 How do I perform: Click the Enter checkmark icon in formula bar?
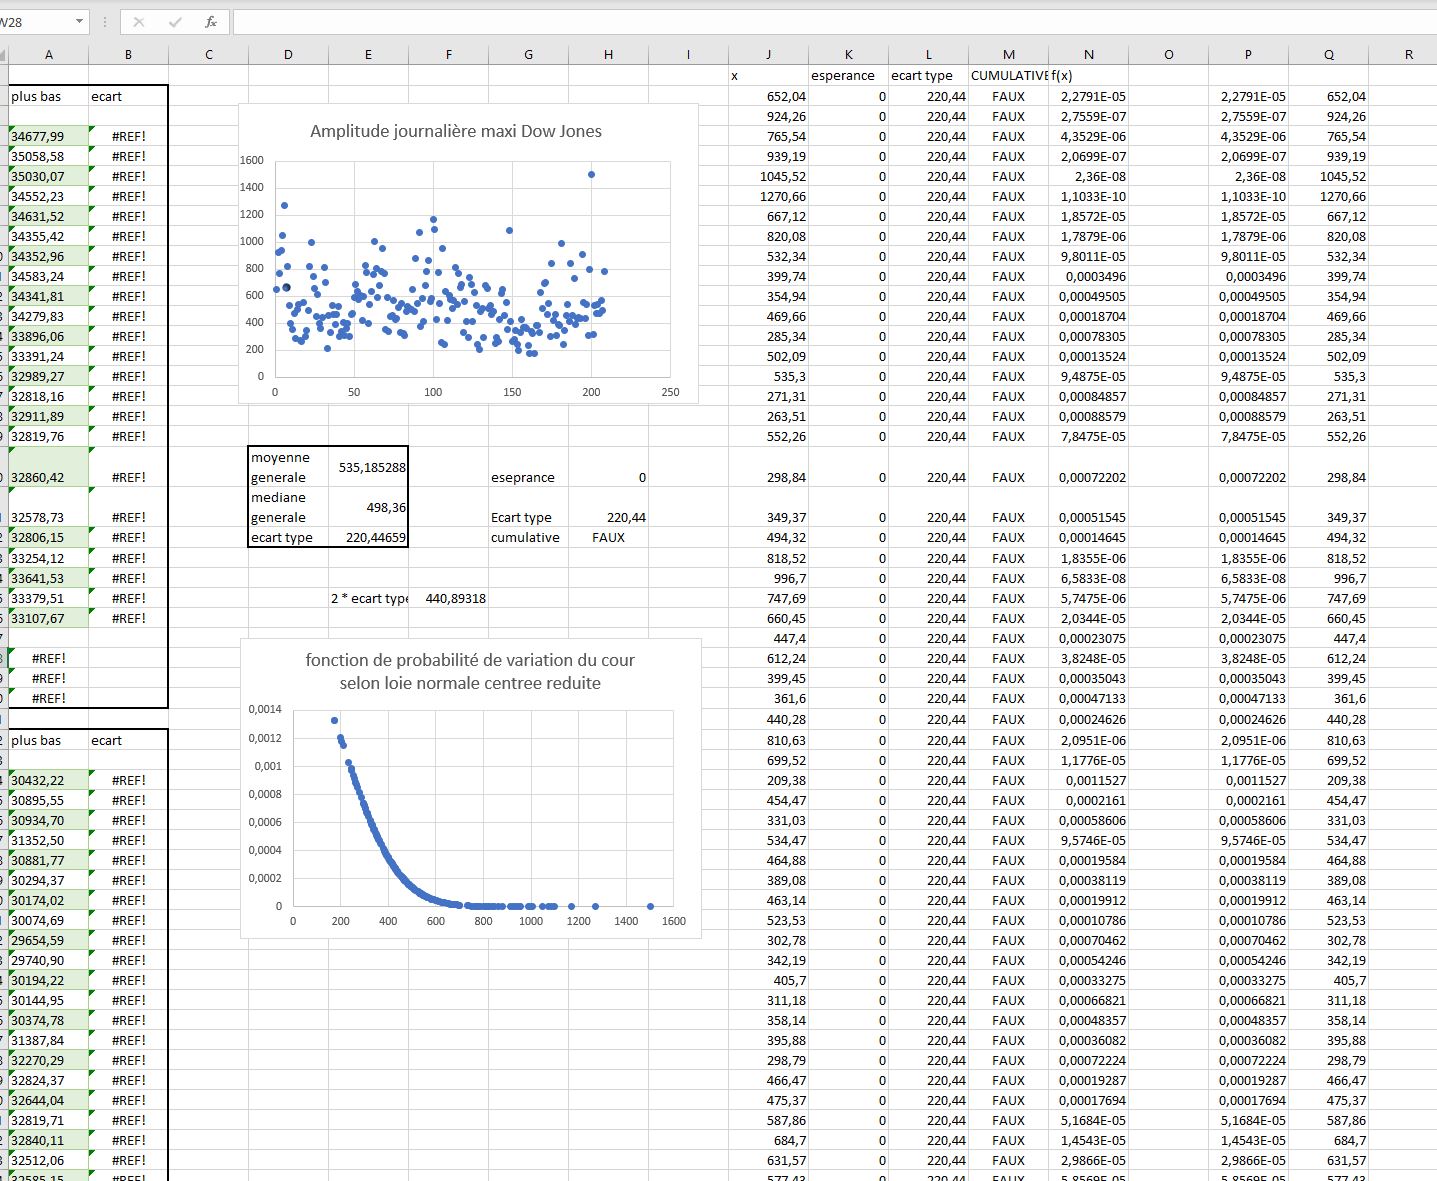coord(175,22)
